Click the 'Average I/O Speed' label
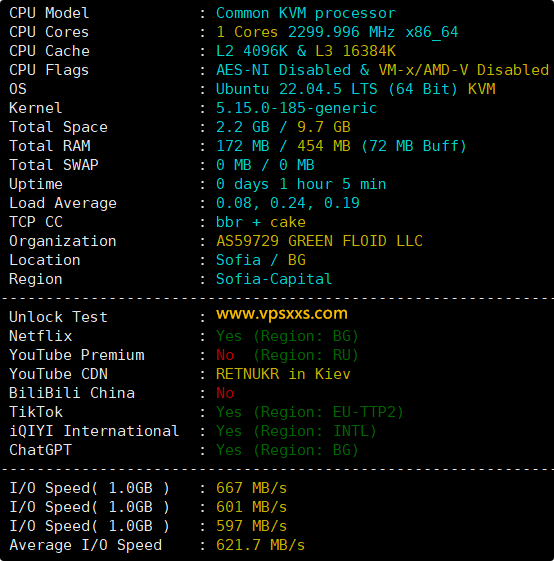The image size is (554, 561). coord(86,545)
